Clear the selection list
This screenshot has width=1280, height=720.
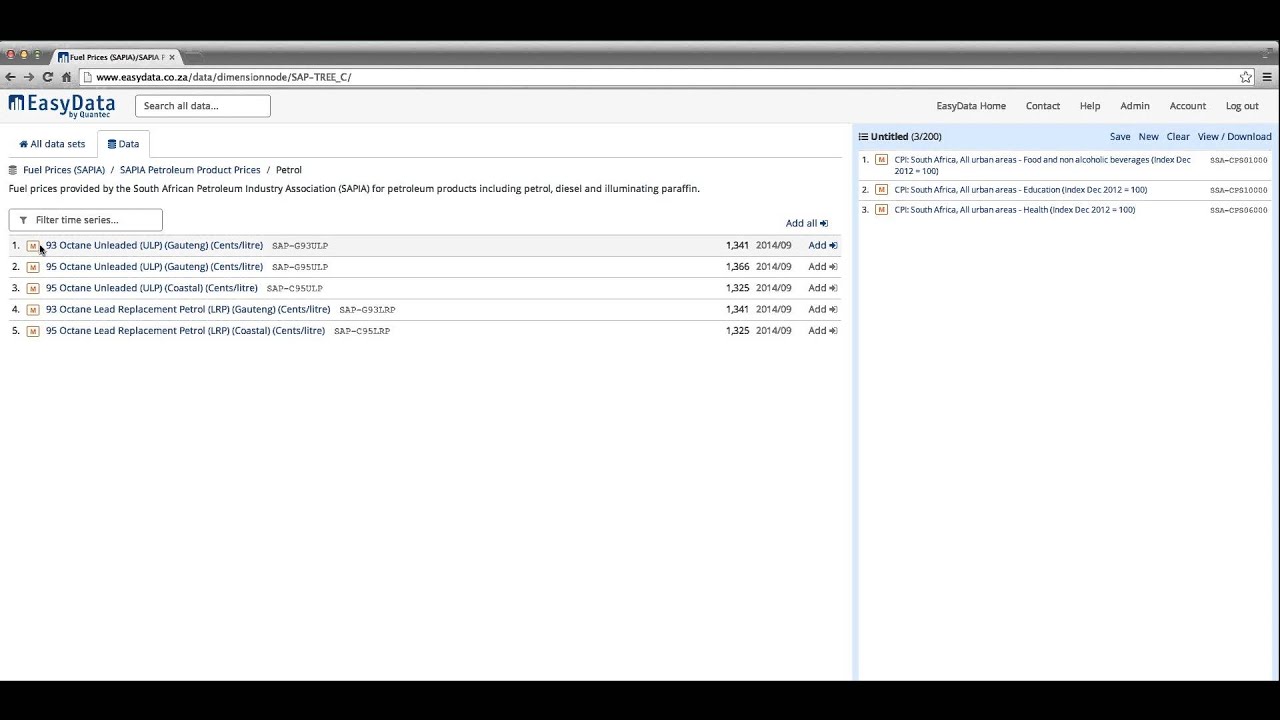click(1178, 137)
